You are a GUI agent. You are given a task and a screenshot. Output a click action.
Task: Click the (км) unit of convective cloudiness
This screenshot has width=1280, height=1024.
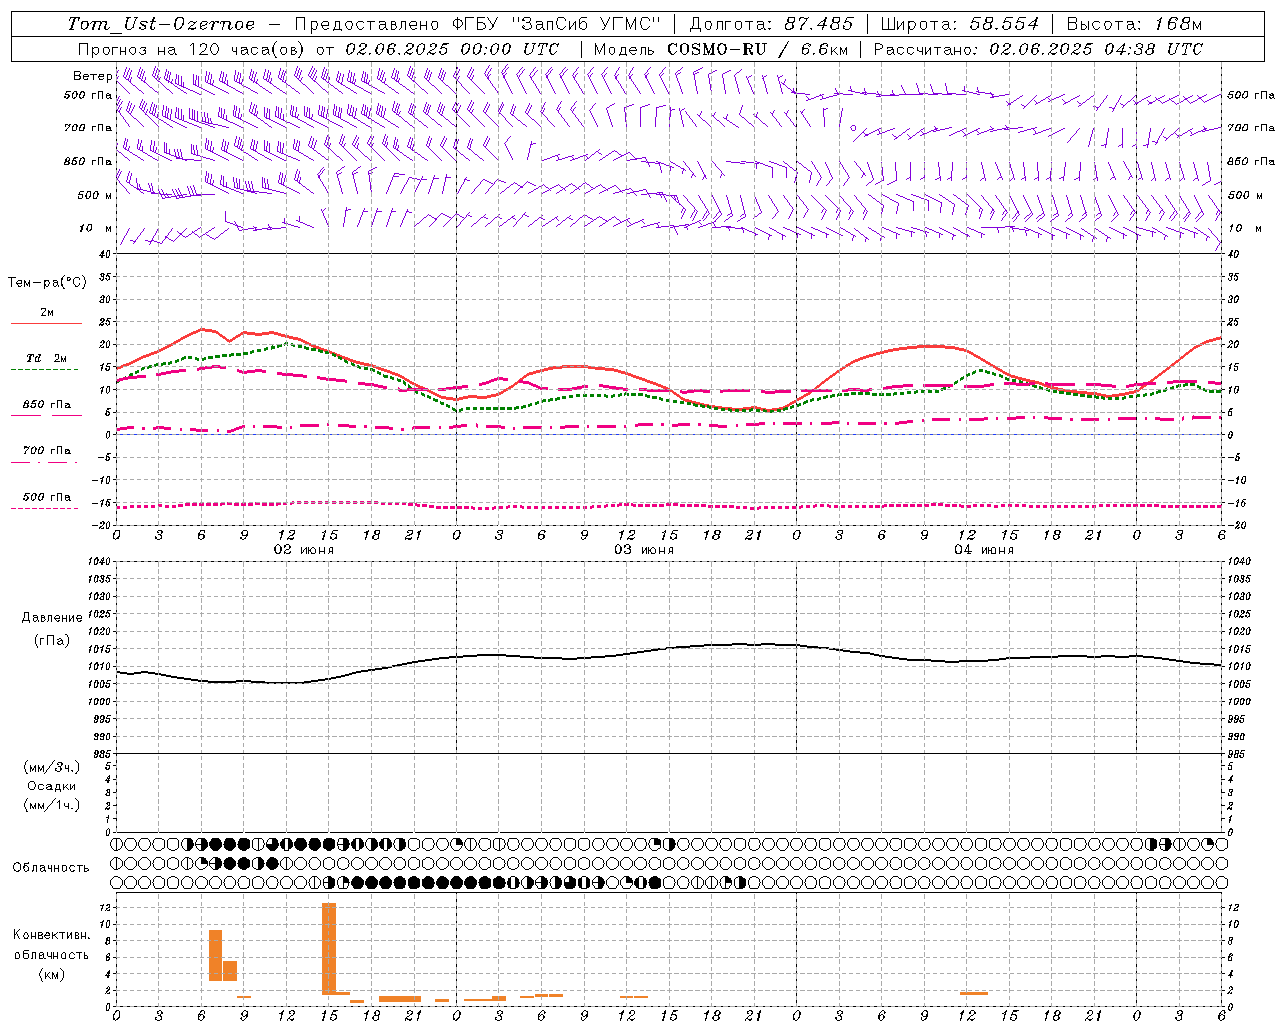point(51,975)
